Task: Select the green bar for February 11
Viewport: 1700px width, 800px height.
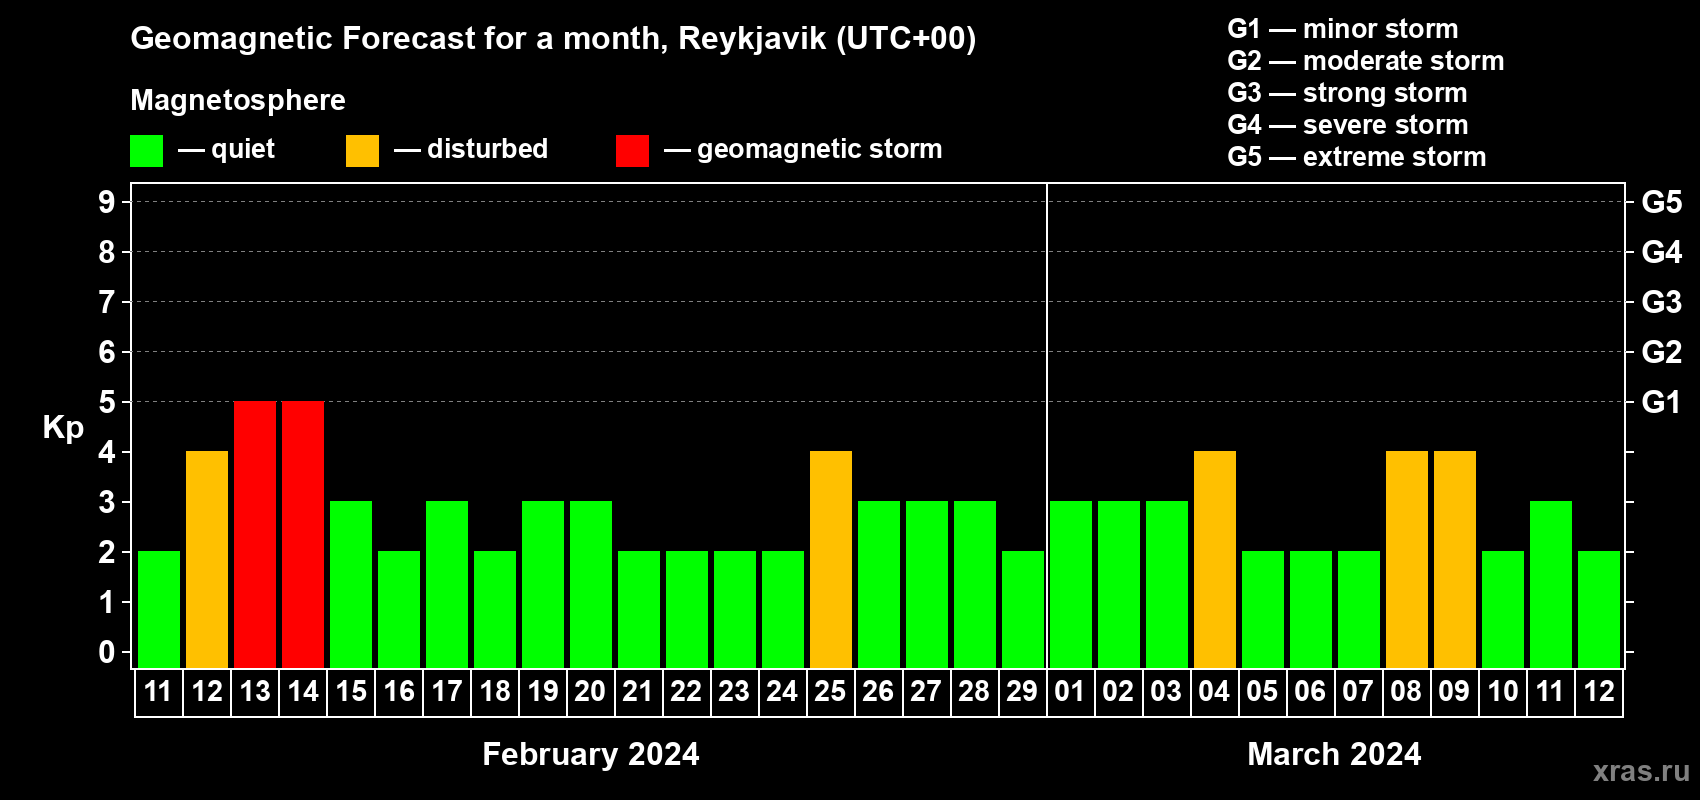Action: click(159, 609)
